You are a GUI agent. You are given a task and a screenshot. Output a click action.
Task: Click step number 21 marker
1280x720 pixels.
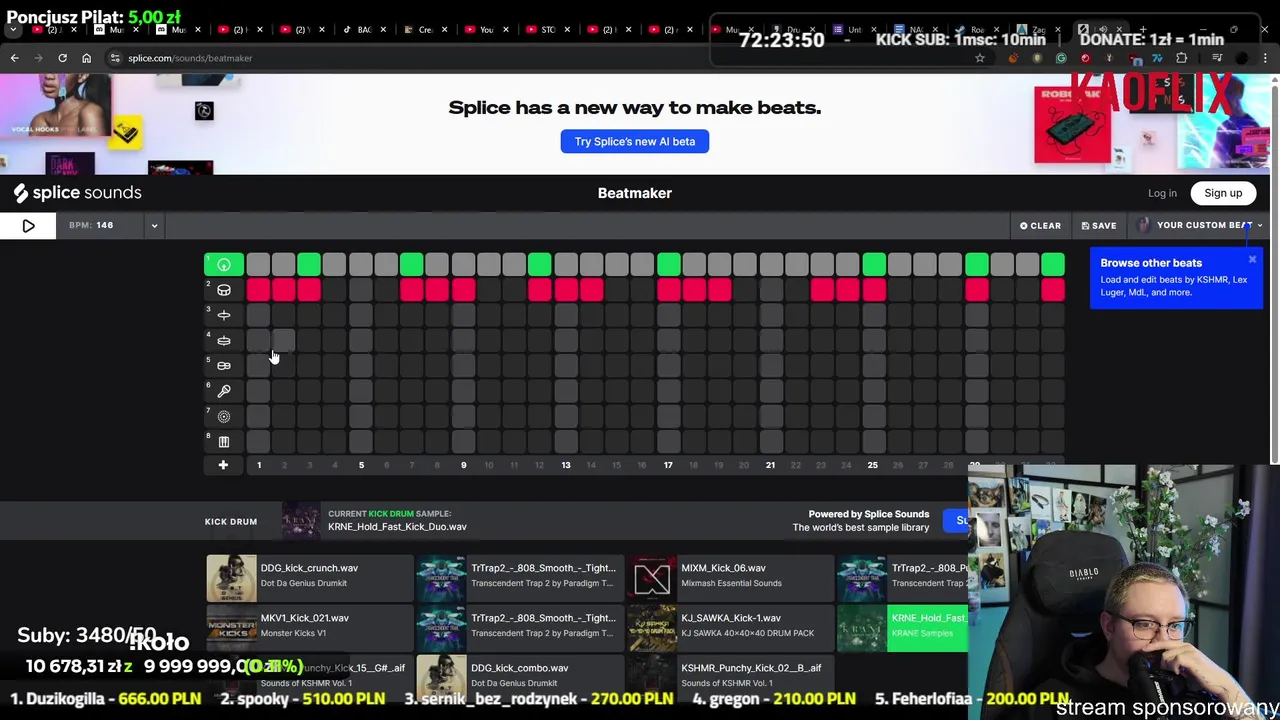coord(770,465)
